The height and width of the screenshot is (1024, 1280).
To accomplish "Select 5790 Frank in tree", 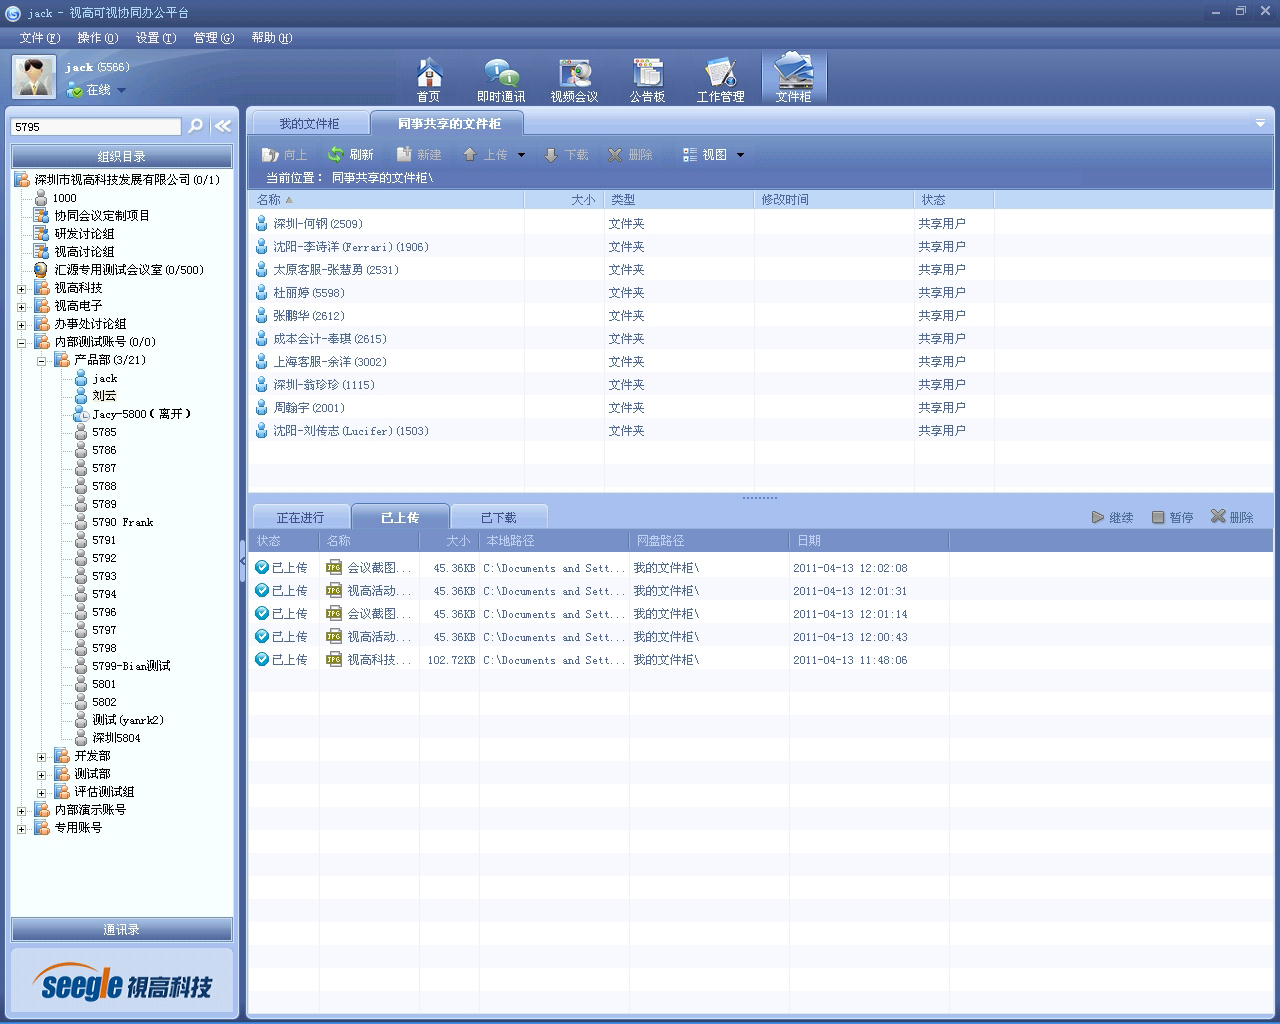I will click(114, 522).
